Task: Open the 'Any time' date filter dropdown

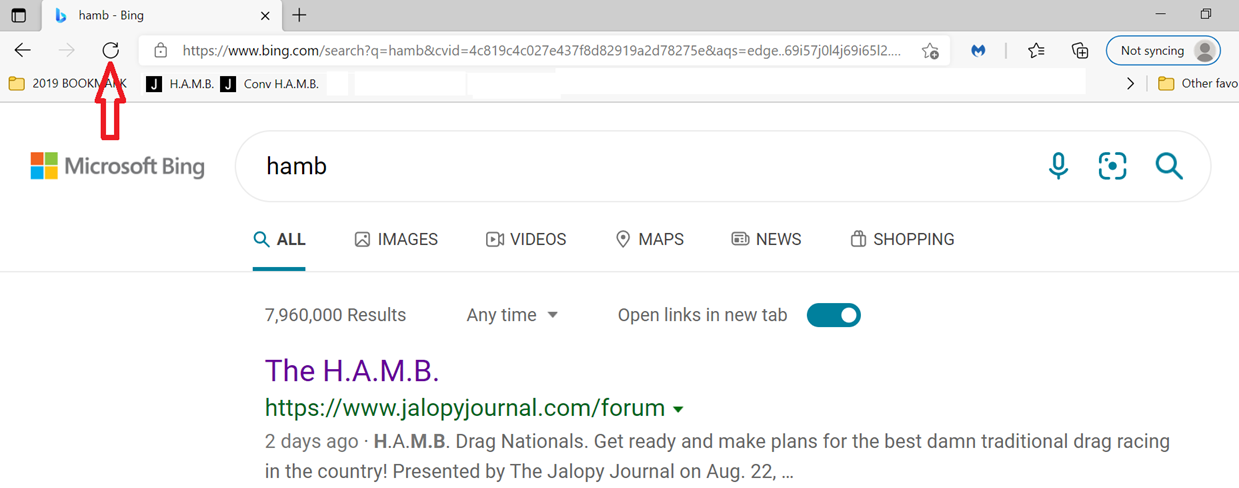Action: click(512, 315)
